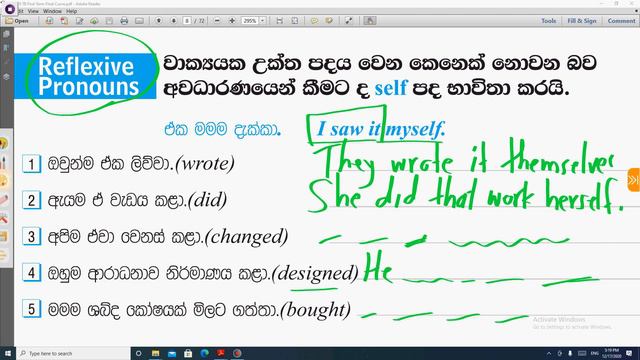Click the taskbar clock and date
The image size is (640, 360).
(612, 353)
